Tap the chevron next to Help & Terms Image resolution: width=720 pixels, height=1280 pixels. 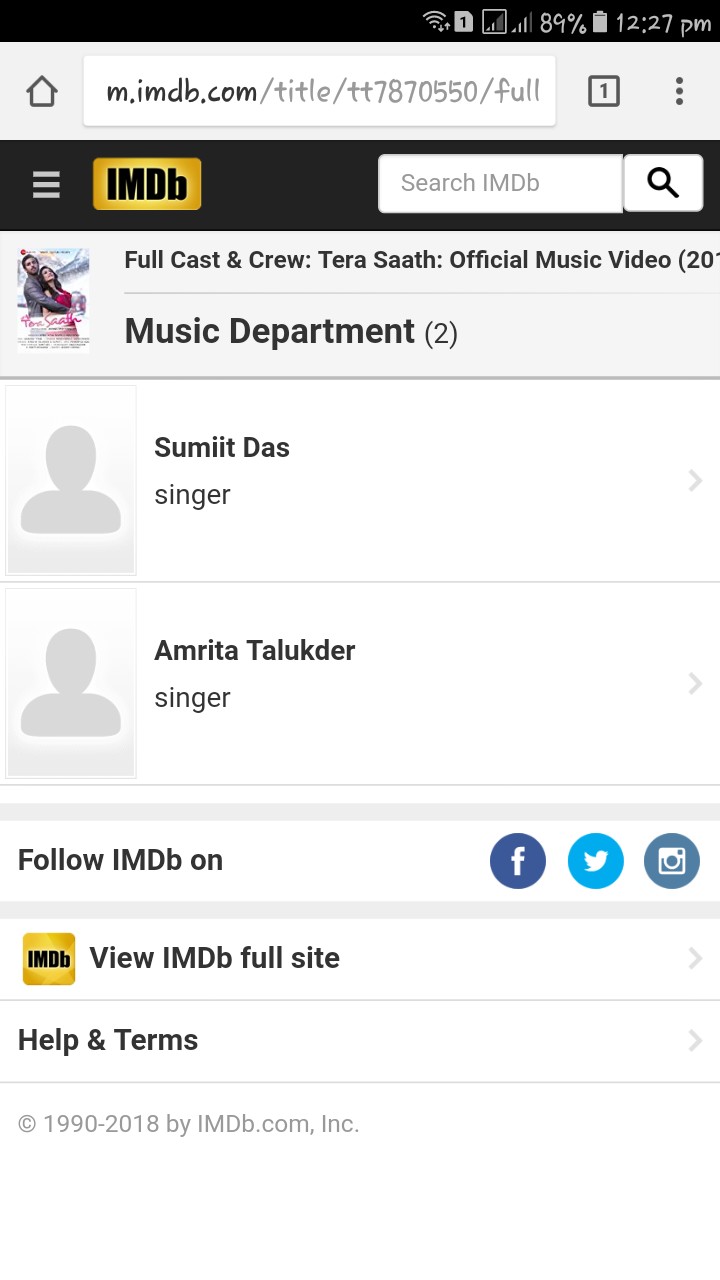(x=695, y=1041)
